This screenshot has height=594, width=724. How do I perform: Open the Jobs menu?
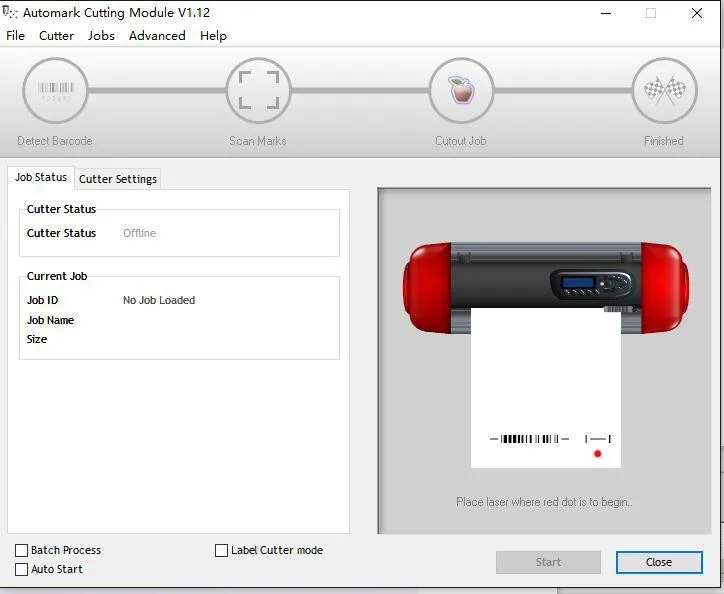coord(101,36)
